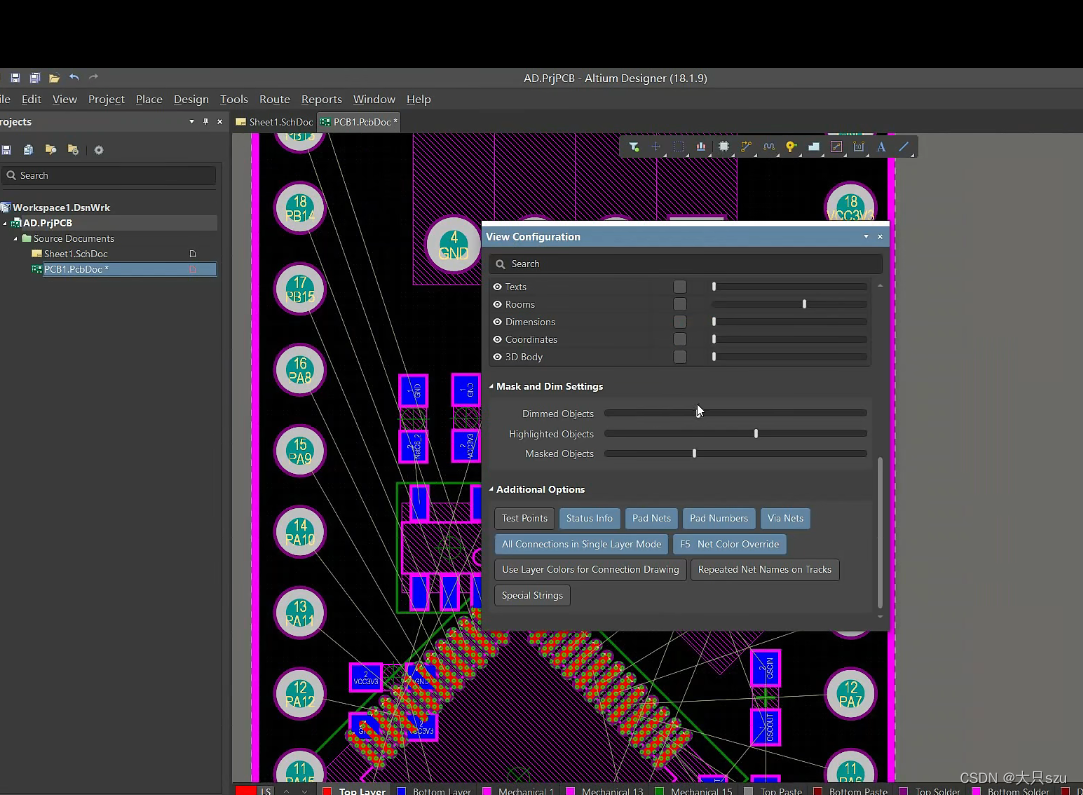This screenshot has width=1083, height=795.
Task: Tick the draft checkbox for Dimensions
Action: 680,322
